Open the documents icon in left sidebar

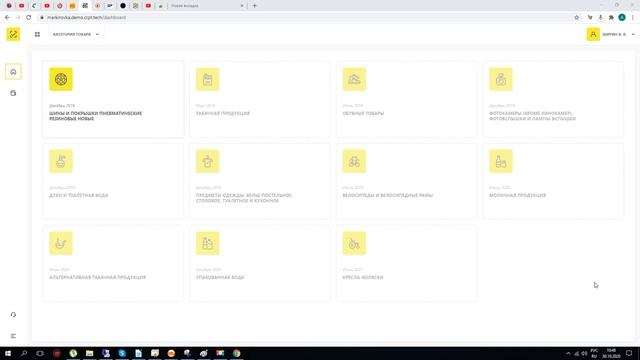point(13,93)
